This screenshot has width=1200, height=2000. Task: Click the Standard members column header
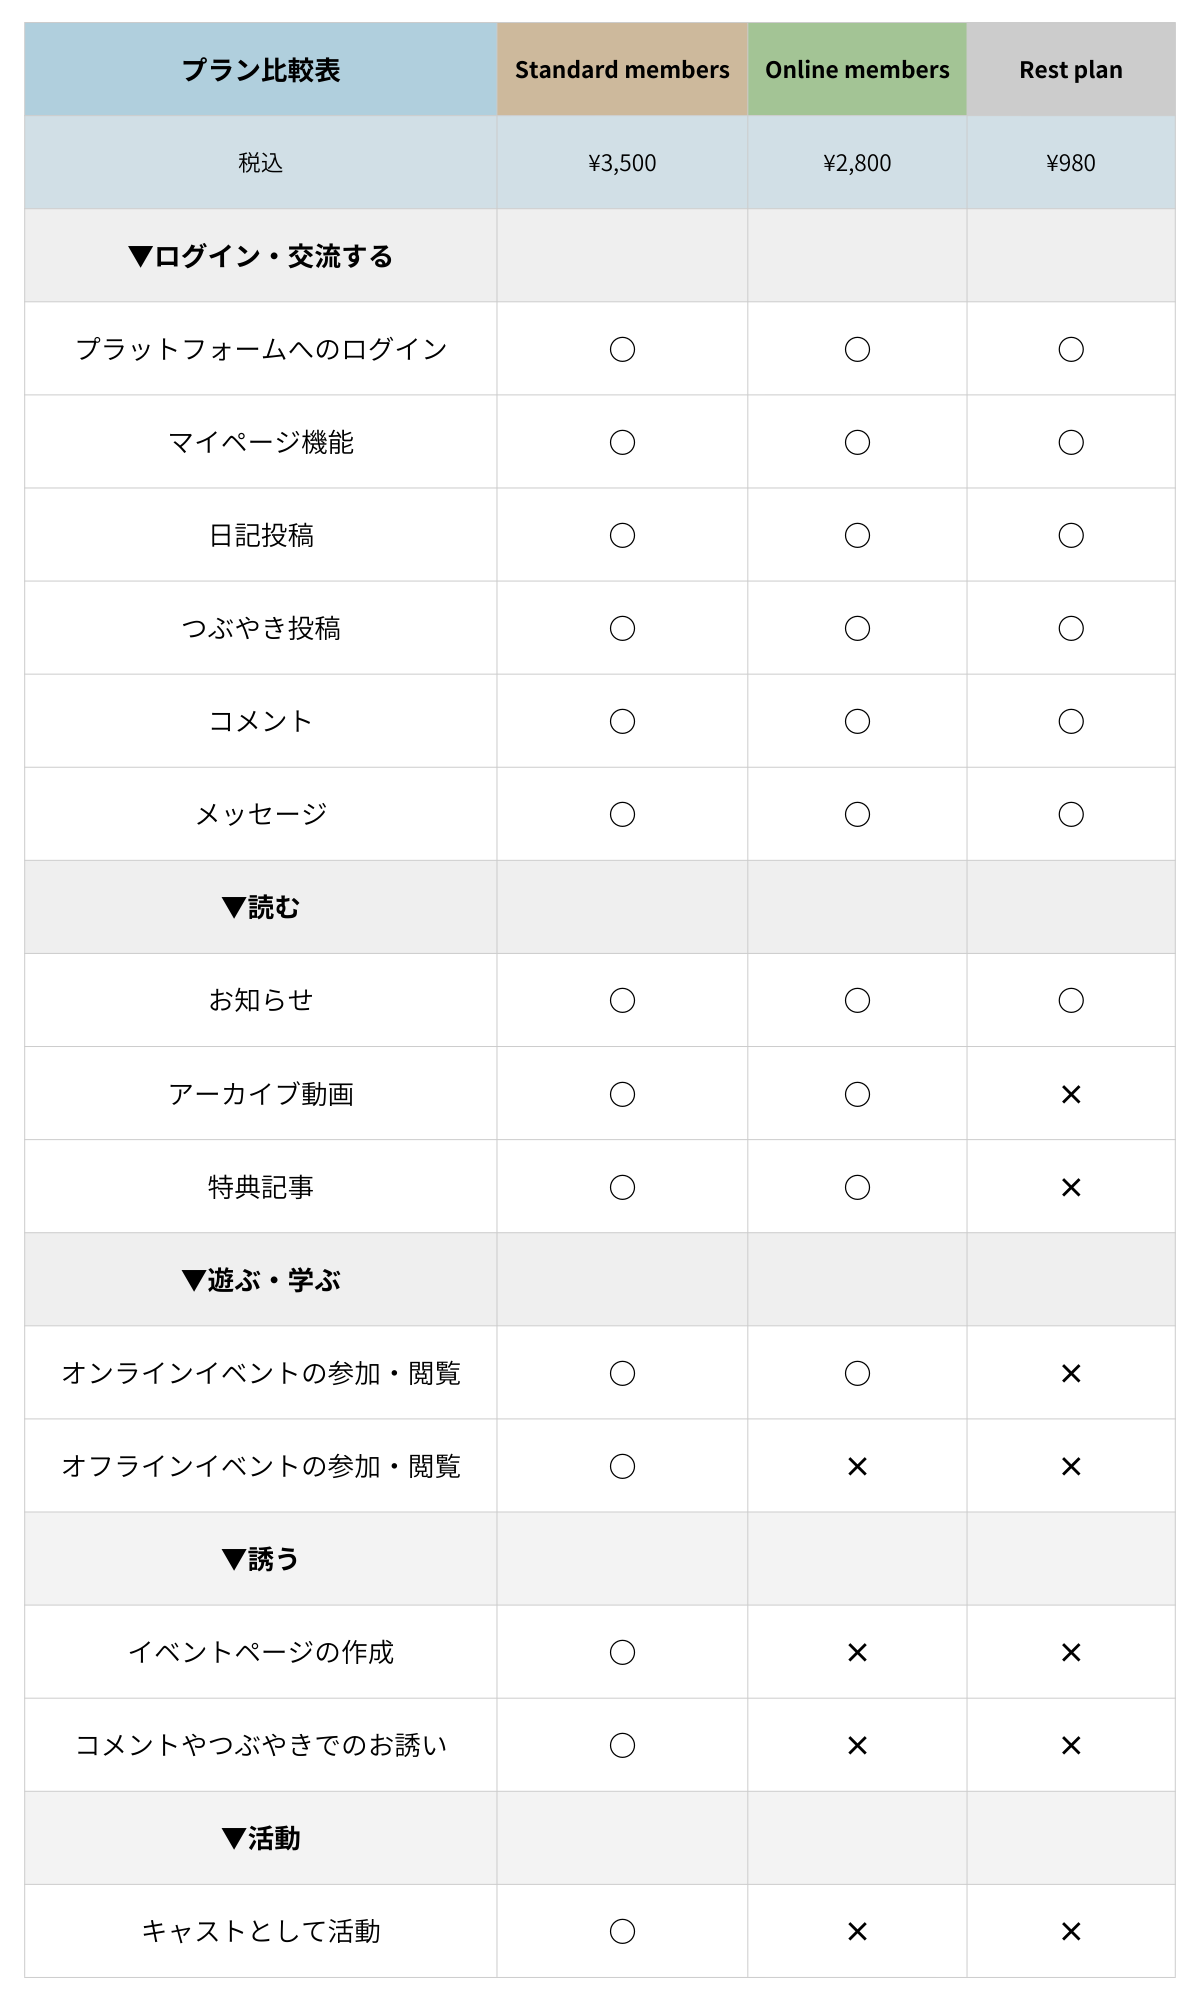pos(622,70)
